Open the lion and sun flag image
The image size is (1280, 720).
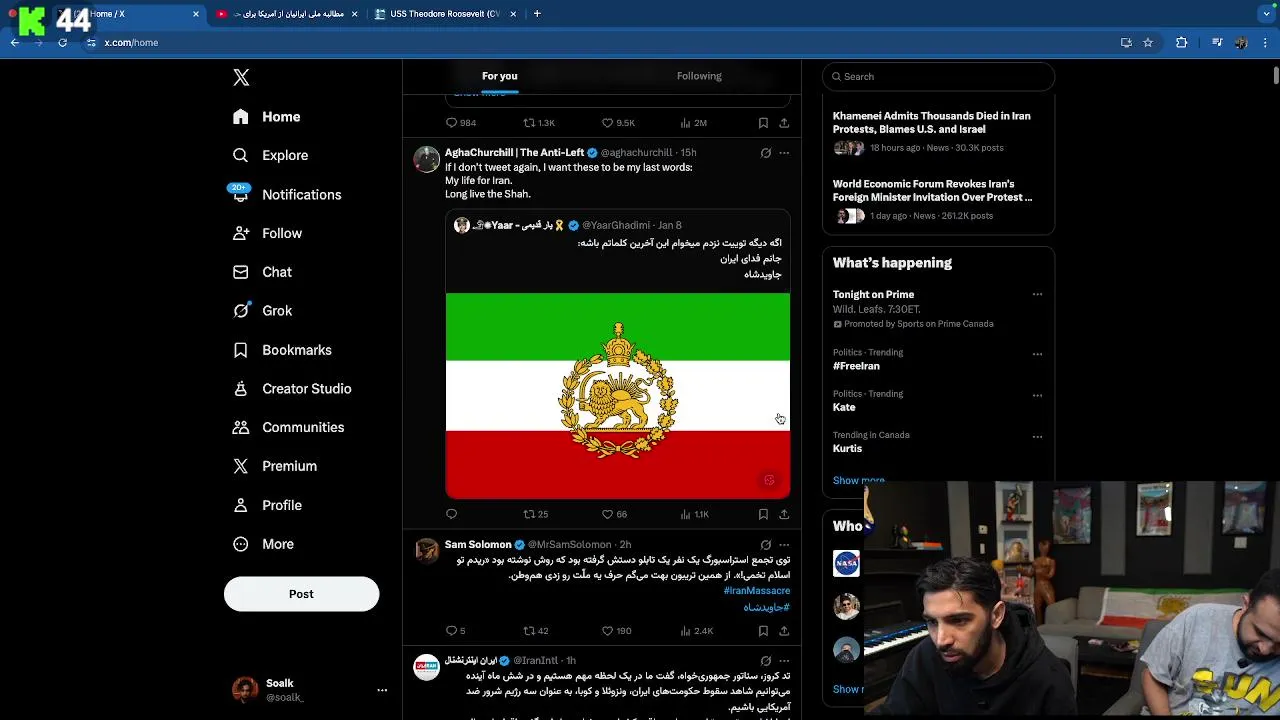tap(618, 395)
